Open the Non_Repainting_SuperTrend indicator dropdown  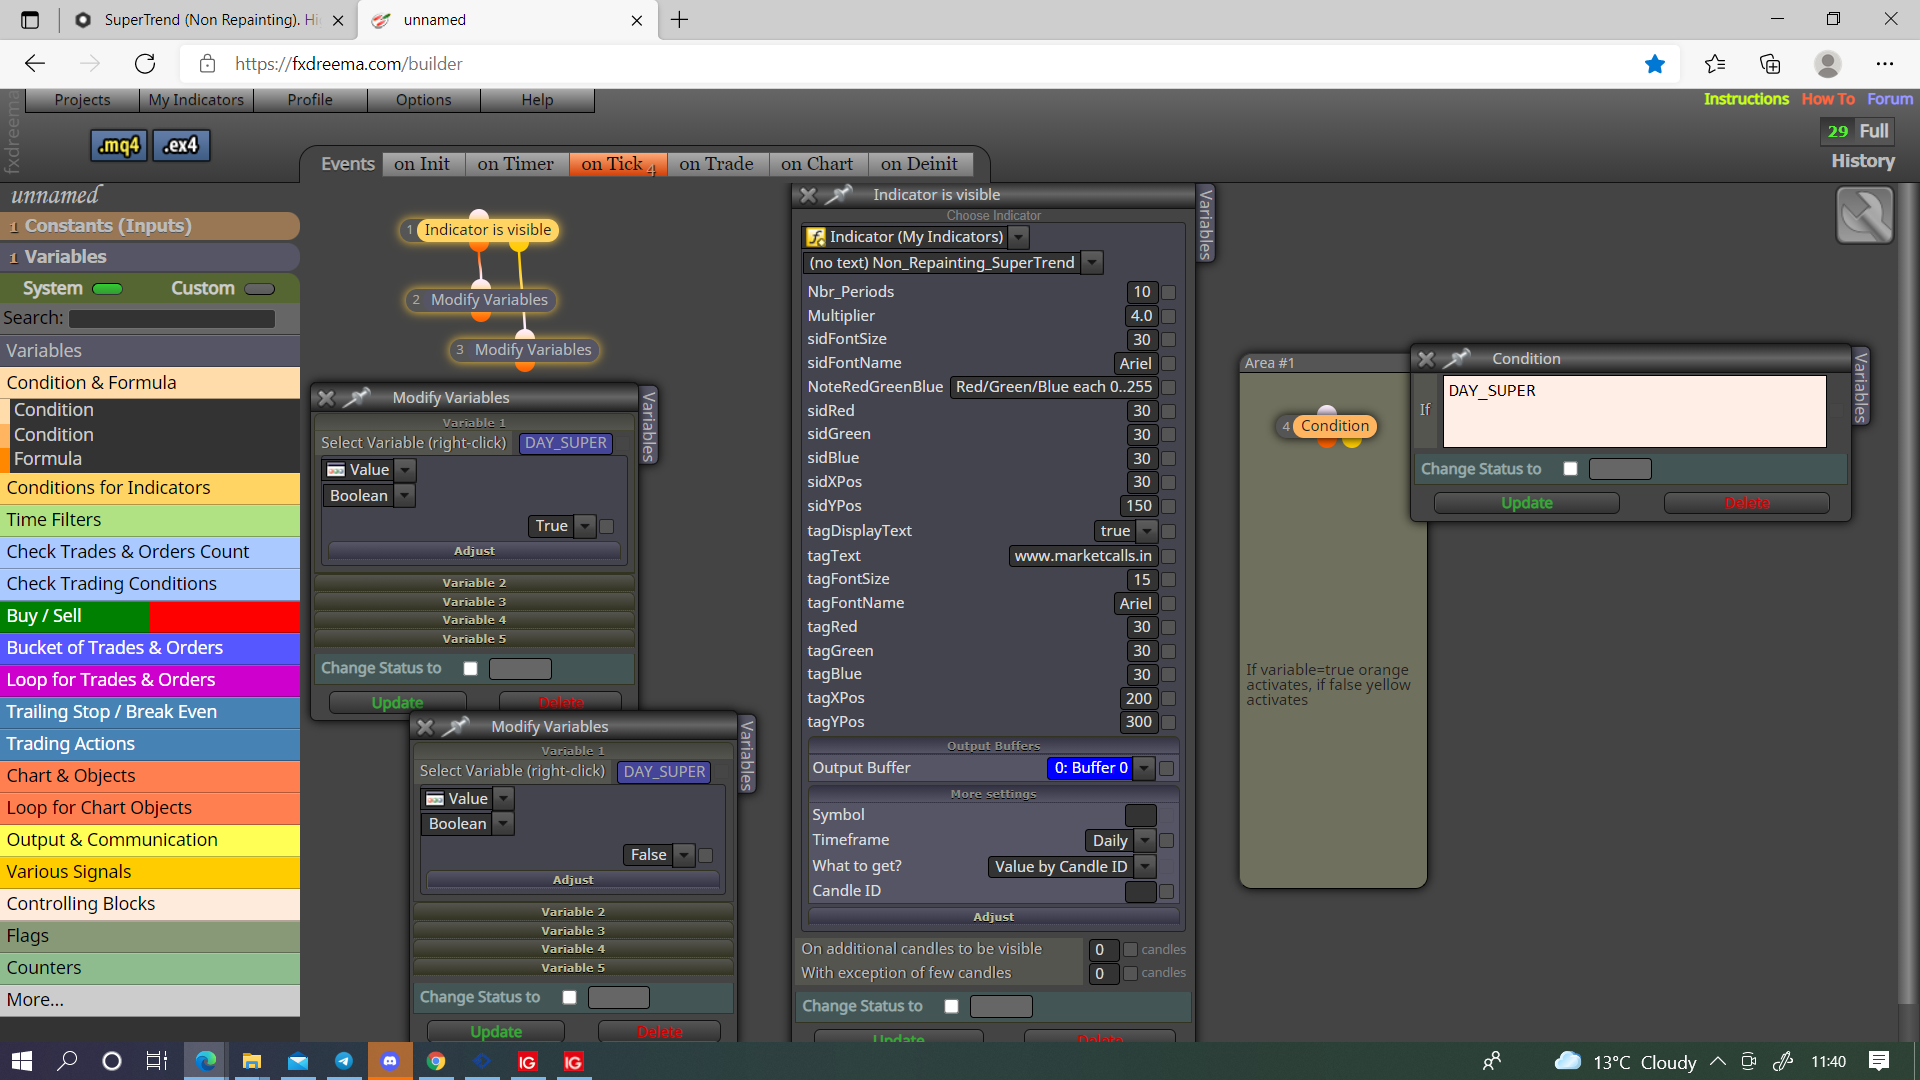coord(1092,263)
